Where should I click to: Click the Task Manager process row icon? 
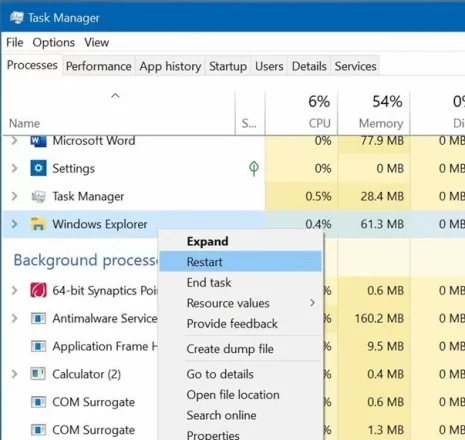coord(38,197)
